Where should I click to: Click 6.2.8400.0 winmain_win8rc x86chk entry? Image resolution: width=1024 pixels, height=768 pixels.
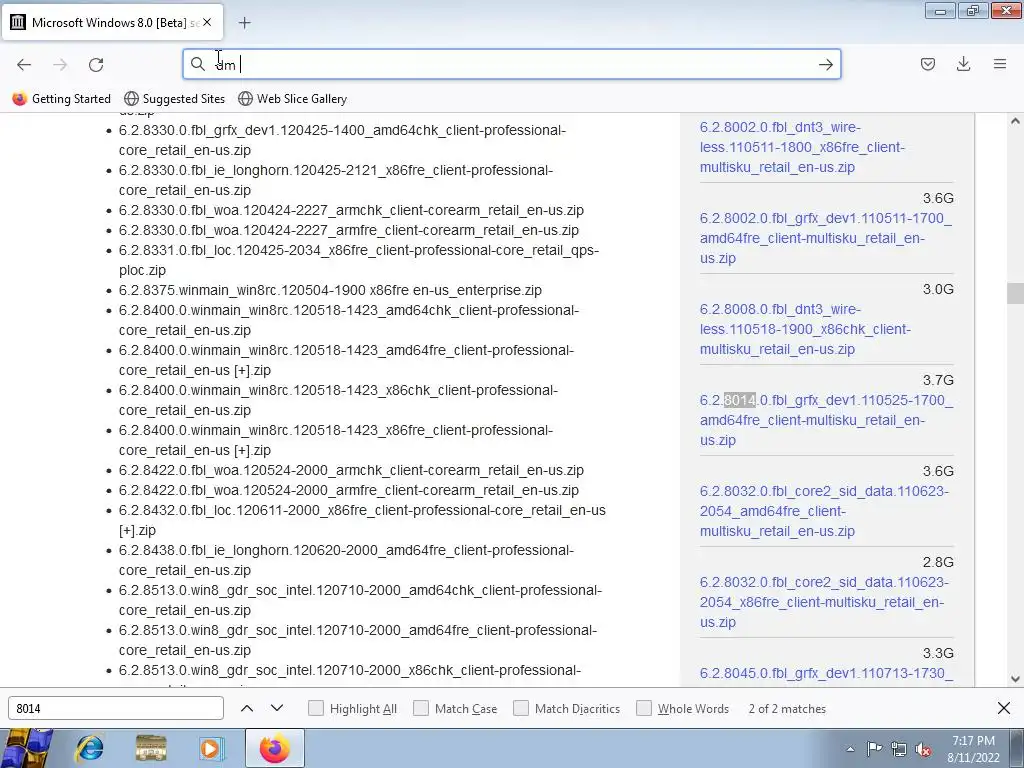pos(338,400)
